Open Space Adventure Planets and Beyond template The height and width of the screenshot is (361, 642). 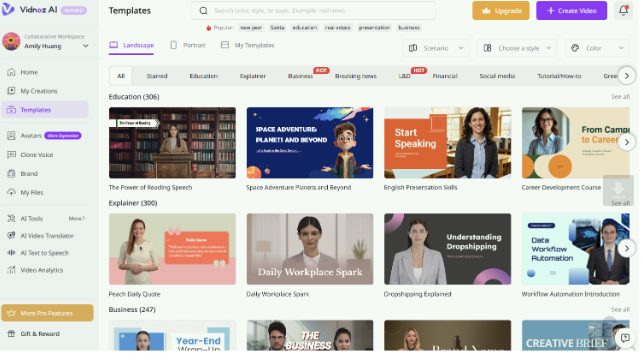(x=311, y=144)
